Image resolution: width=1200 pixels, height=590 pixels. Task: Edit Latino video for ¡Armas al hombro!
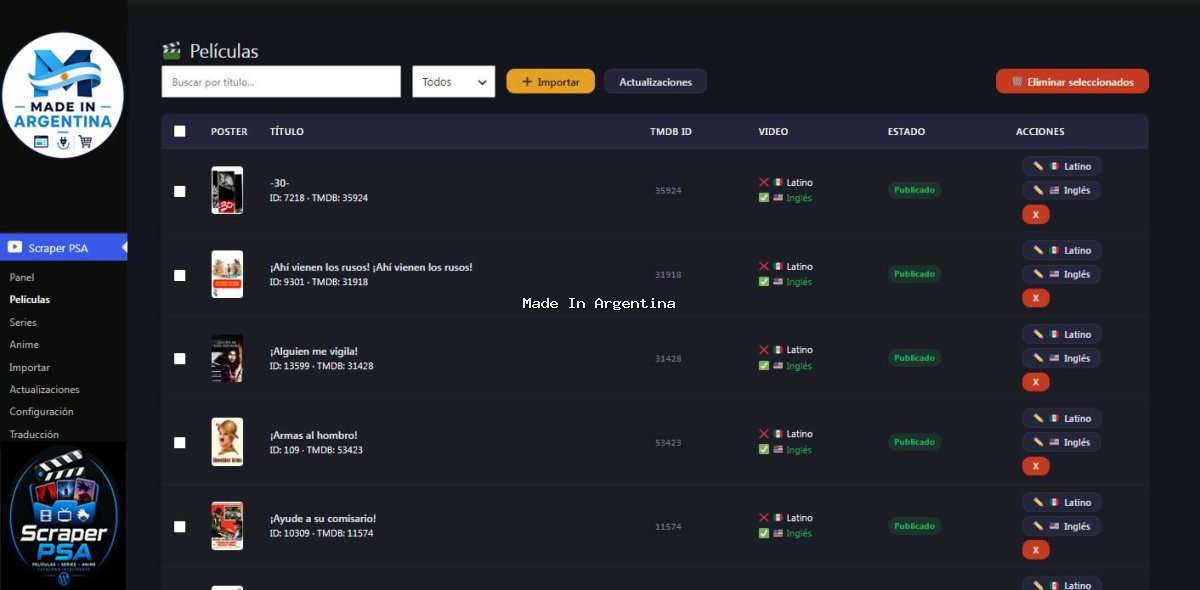1061,418
